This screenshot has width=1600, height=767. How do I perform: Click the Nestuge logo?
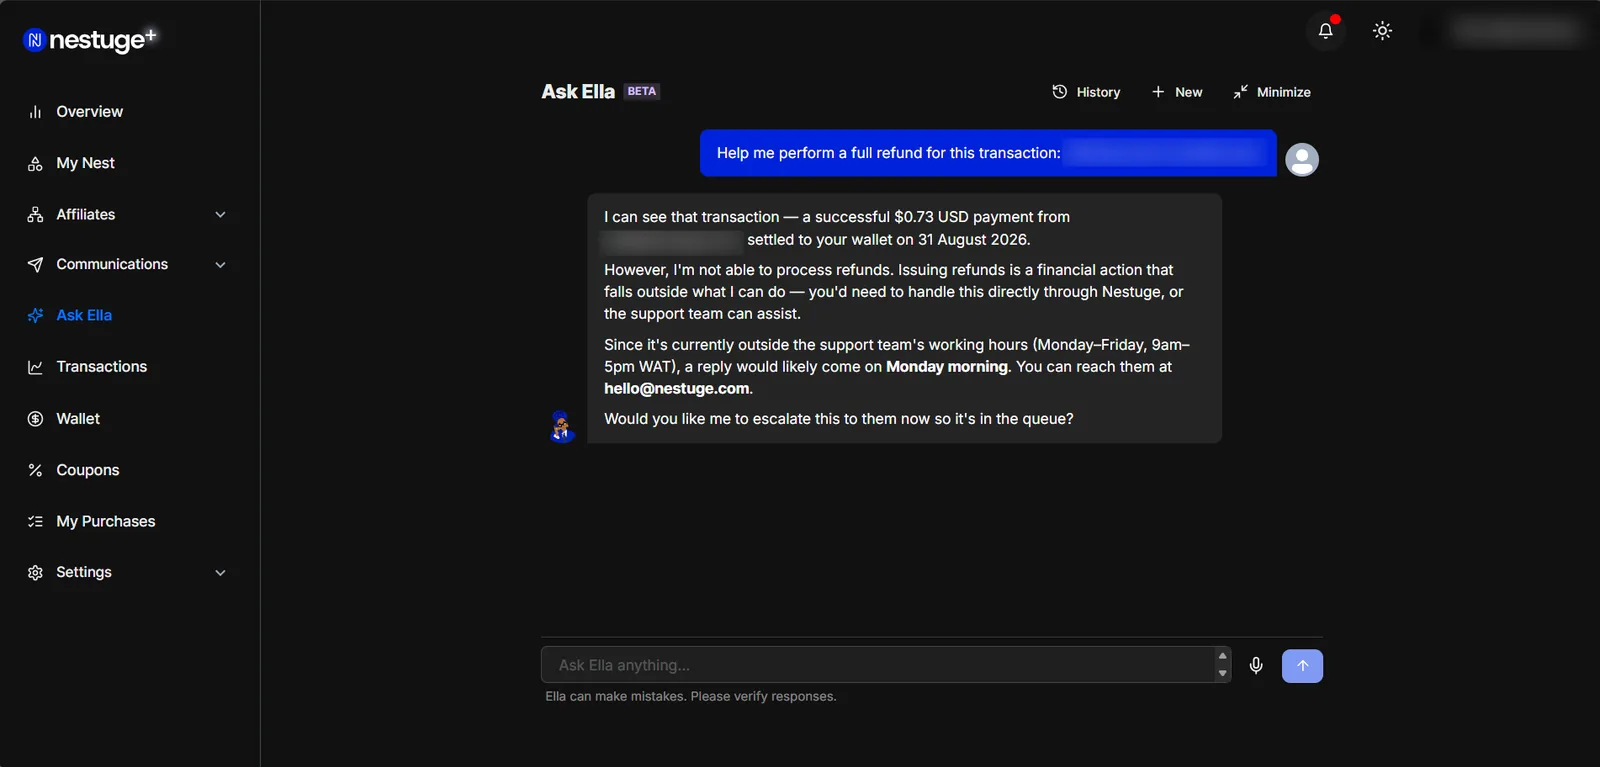90,39
